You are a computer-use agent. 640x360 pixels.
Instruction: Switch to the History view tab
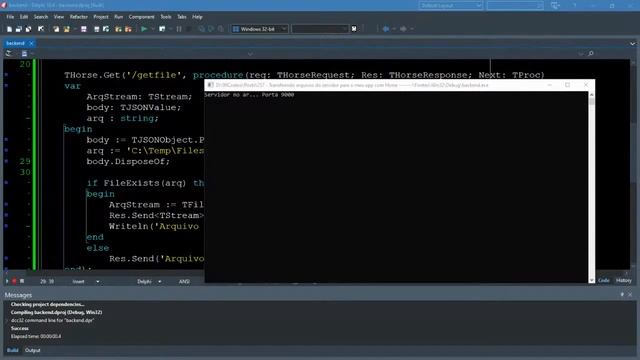623,280
